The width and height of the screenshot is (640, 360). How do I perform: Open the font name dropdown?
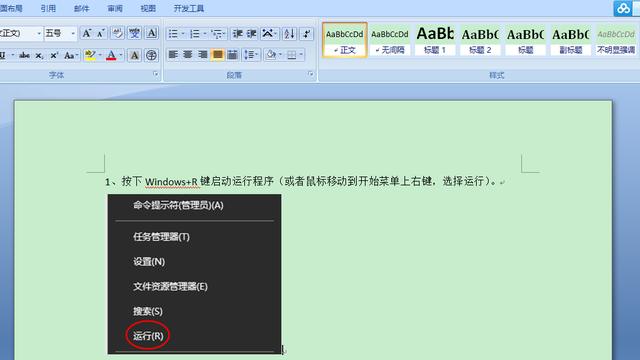(x=39, y=33)
